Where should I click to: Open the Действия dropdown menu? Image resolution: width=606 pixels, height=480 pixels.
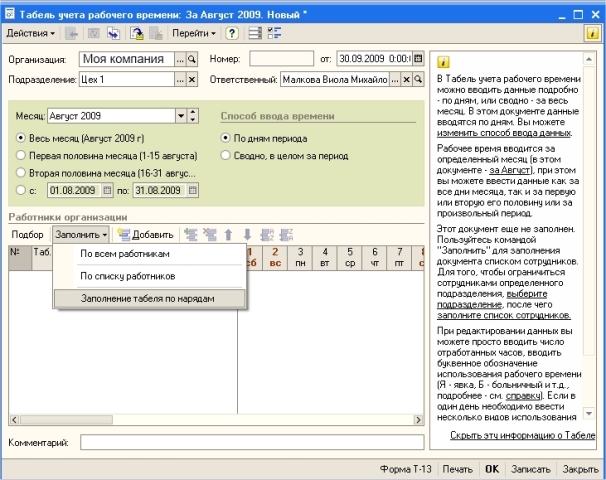click(31, 33)
